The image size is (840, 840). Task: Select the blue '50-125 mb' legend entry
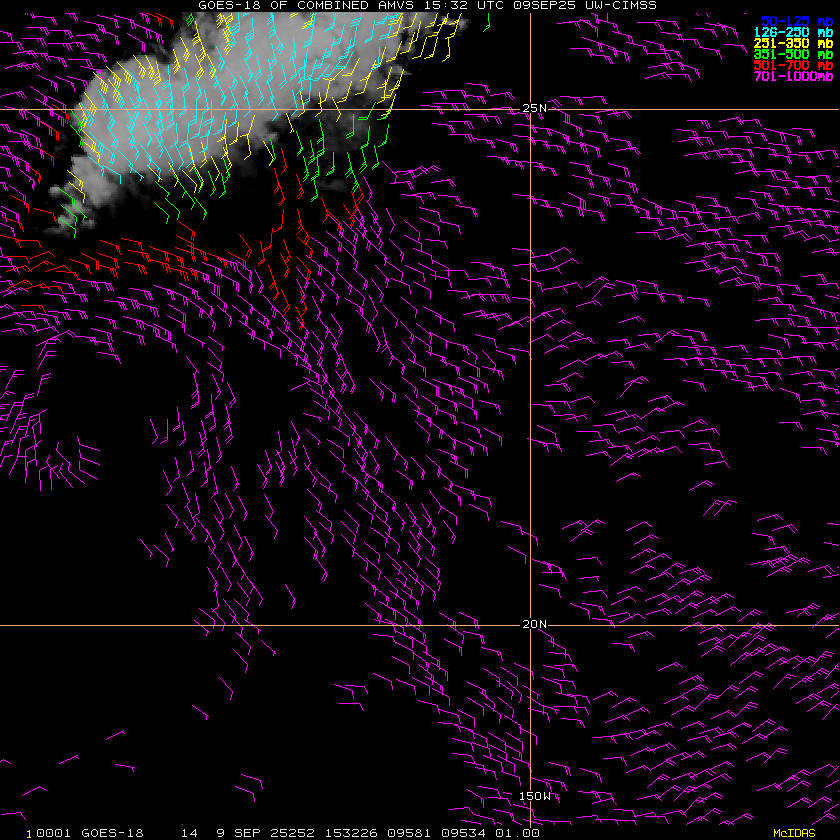point(797,21)
